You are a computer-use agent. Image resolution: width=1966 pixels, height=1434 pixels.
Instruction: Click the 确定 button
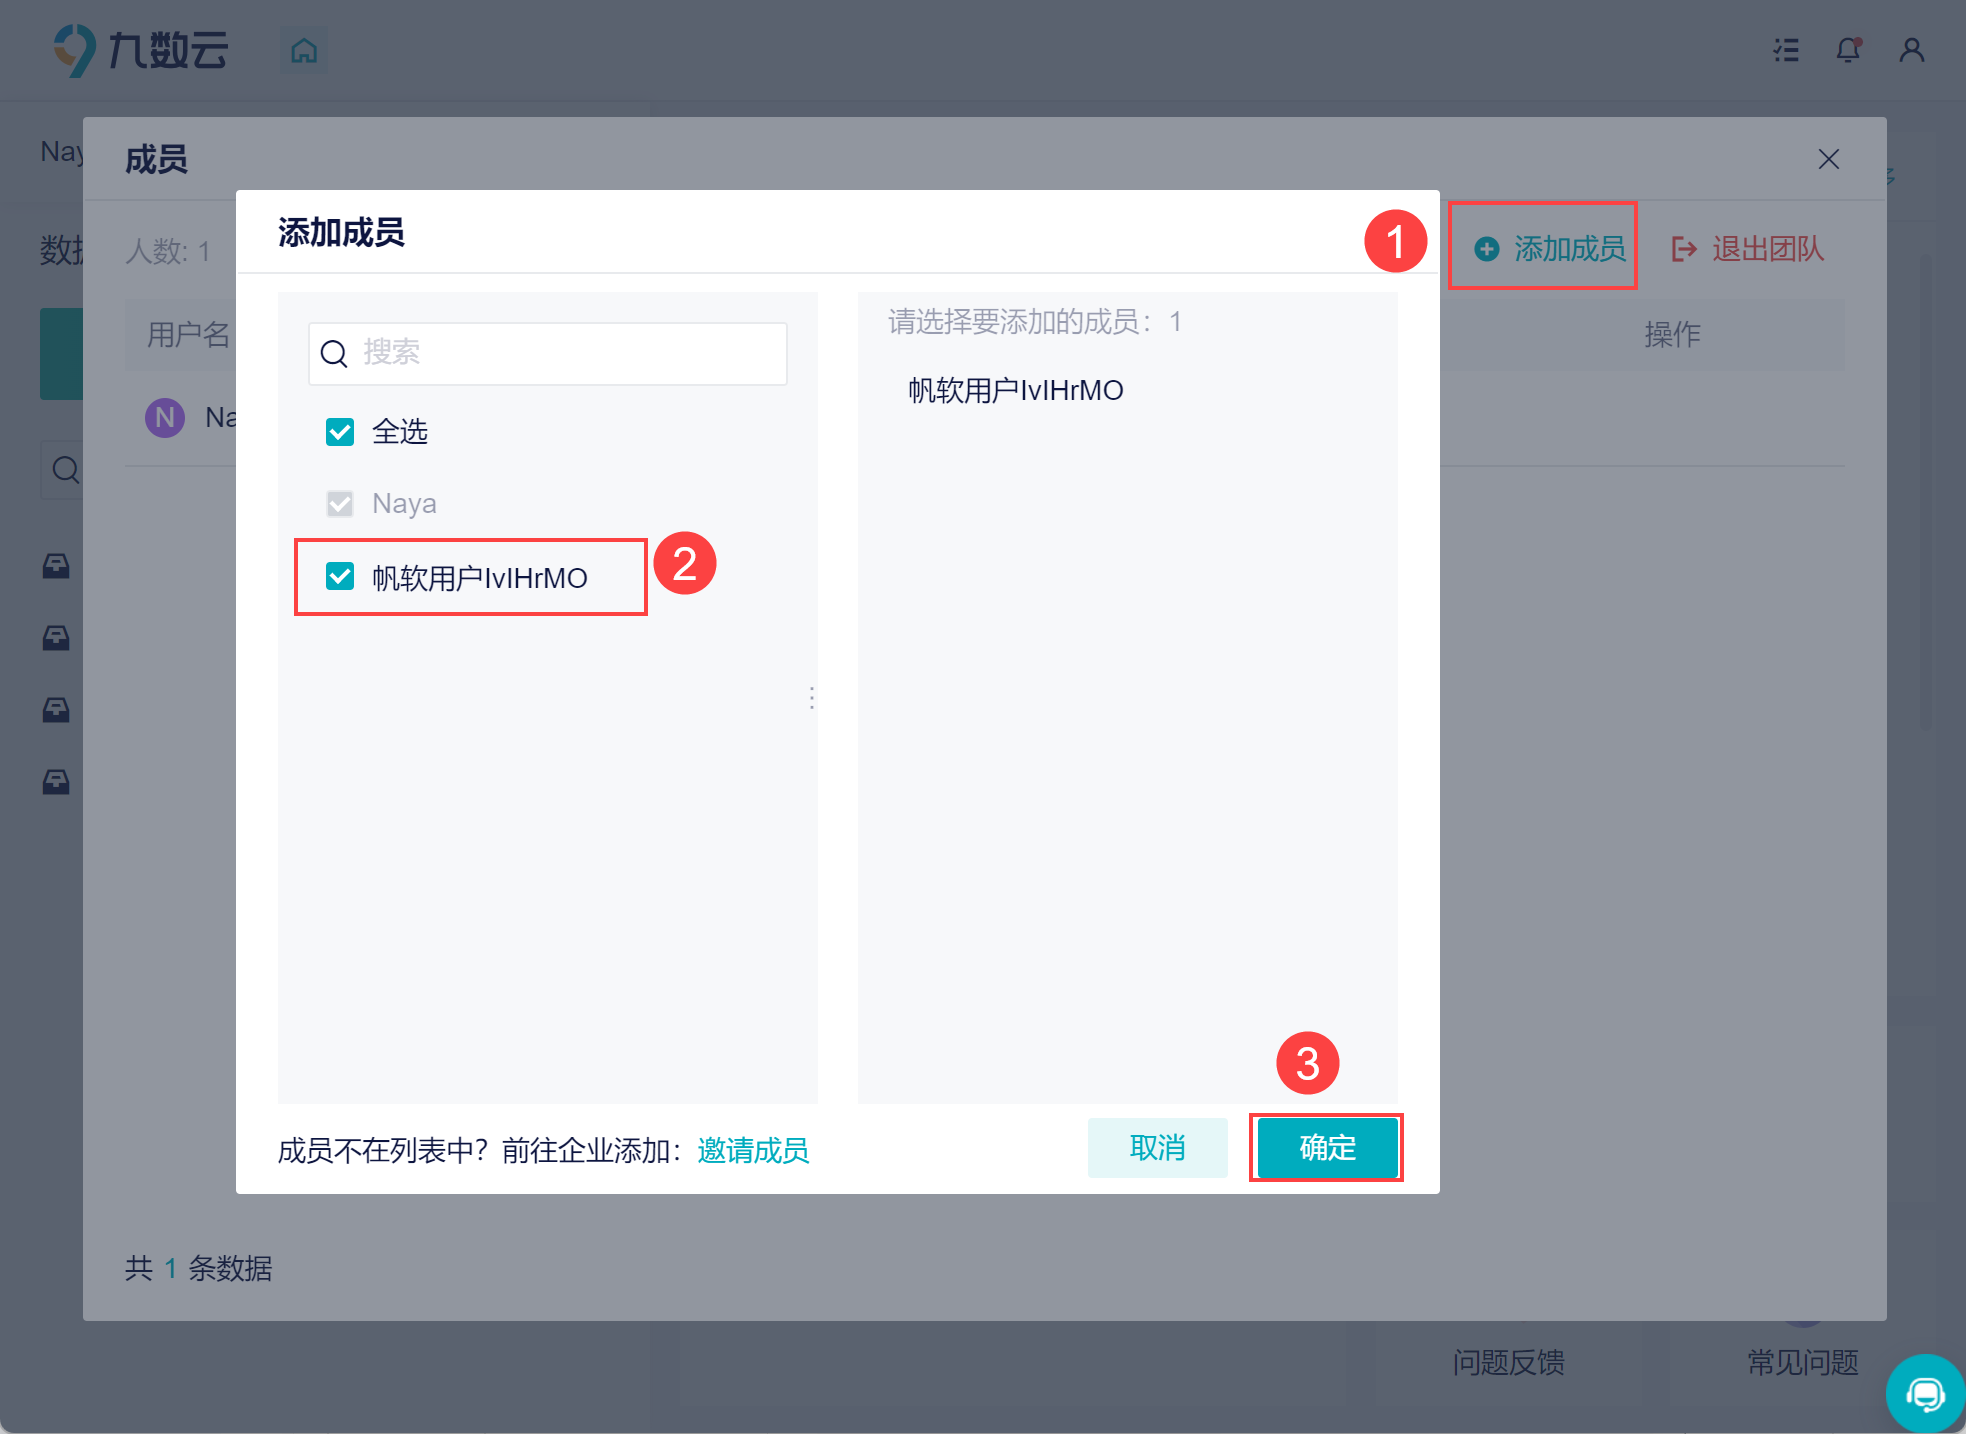click(x=1326, y=1147)
